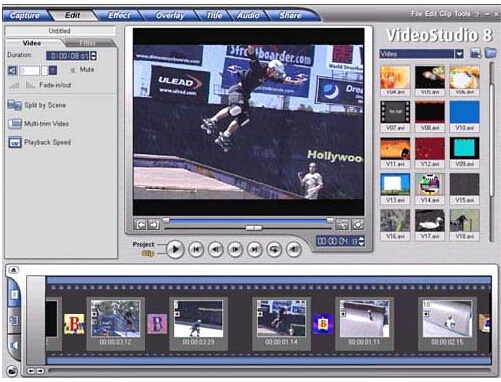Image resolution: width=501 pixels, height=382 pixels.
Task: Toggle Mute for the clip audio
Action: pos(82,70)
